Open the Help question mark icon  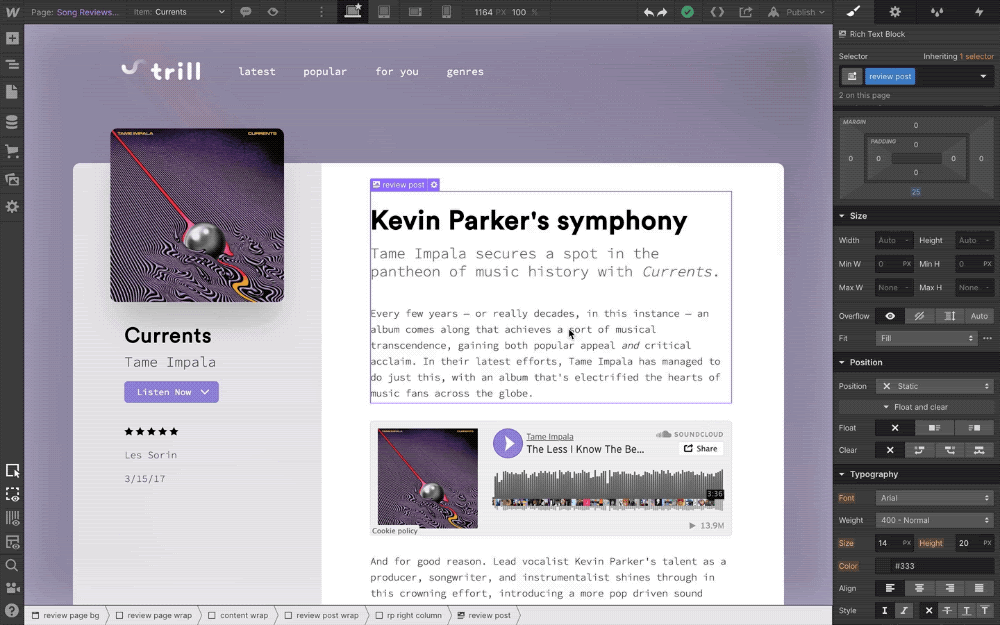pyautogui.click(x=12, y=610)
